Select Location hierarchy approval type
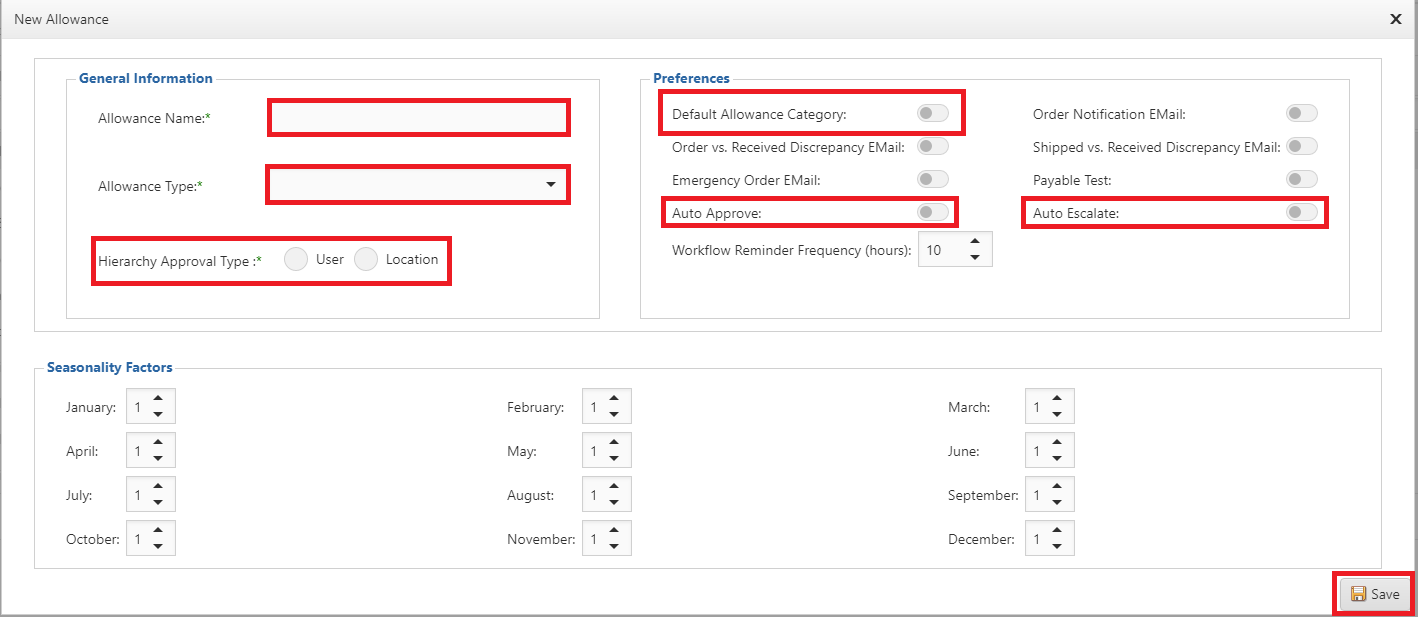This screenshot has width=1418, height=617. pyautogui.click(x=366, y=260)
